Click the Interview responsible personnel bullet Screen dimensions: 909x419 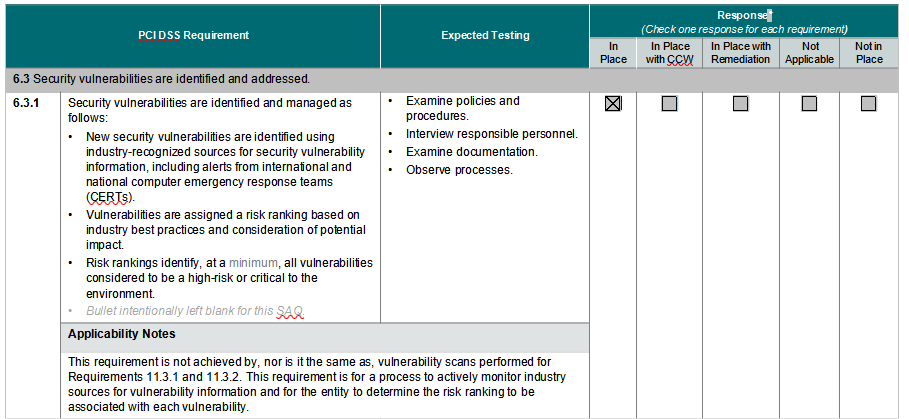(x=491, y=134)
